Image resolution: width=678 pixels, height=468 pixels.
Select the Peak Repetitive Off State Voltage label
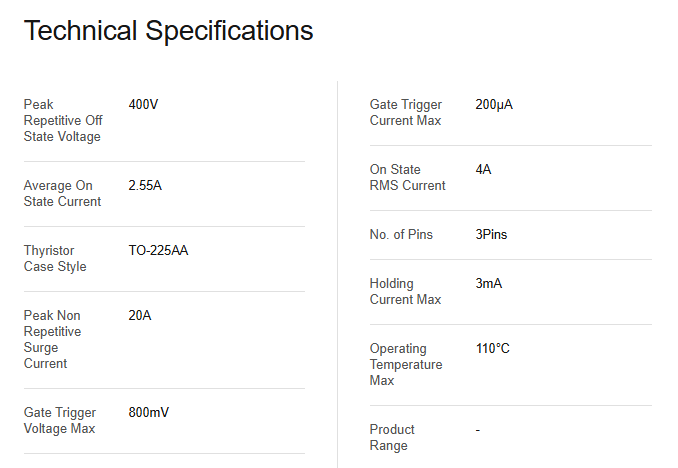coord(62,120)
